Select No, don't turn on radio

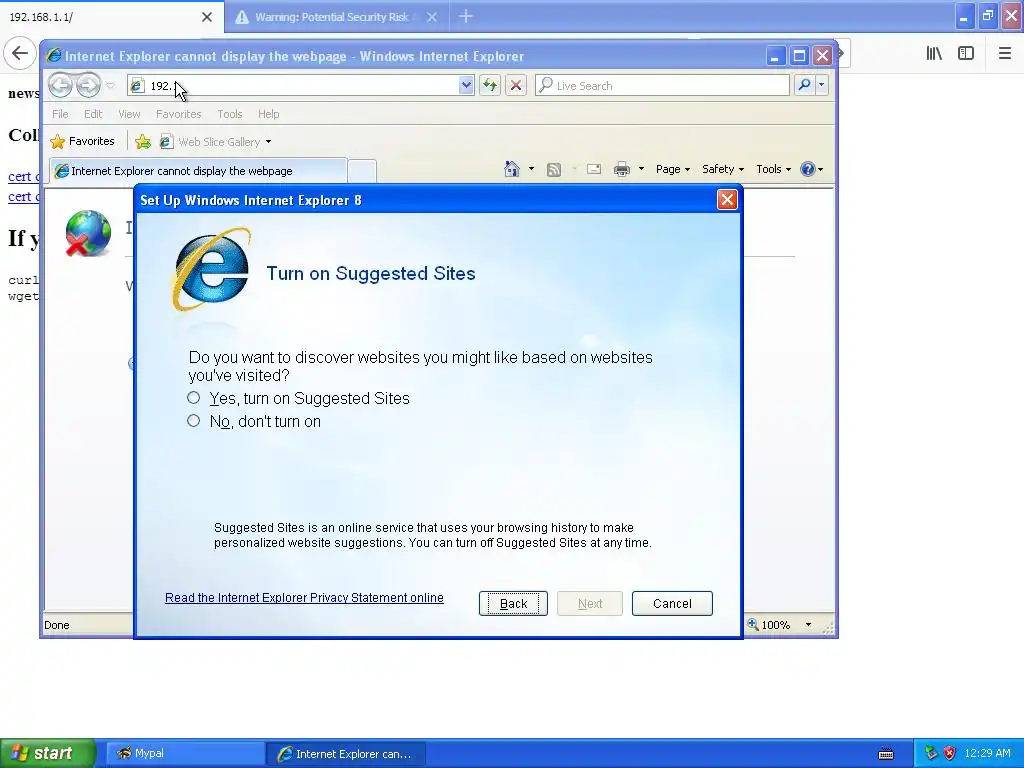[x=193, y=421]
